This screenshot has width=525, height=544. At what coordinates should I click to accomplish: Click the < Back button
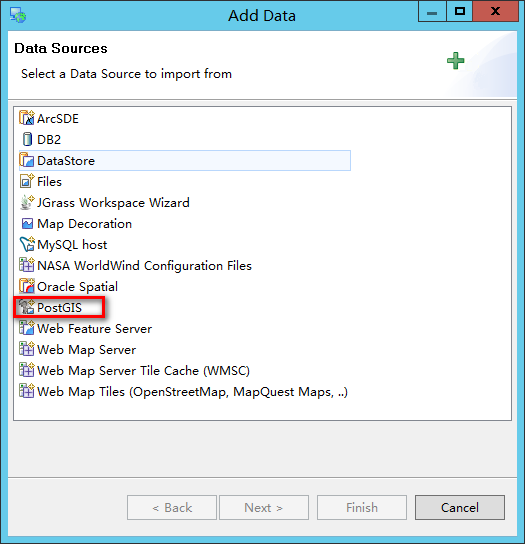(172, 508)
